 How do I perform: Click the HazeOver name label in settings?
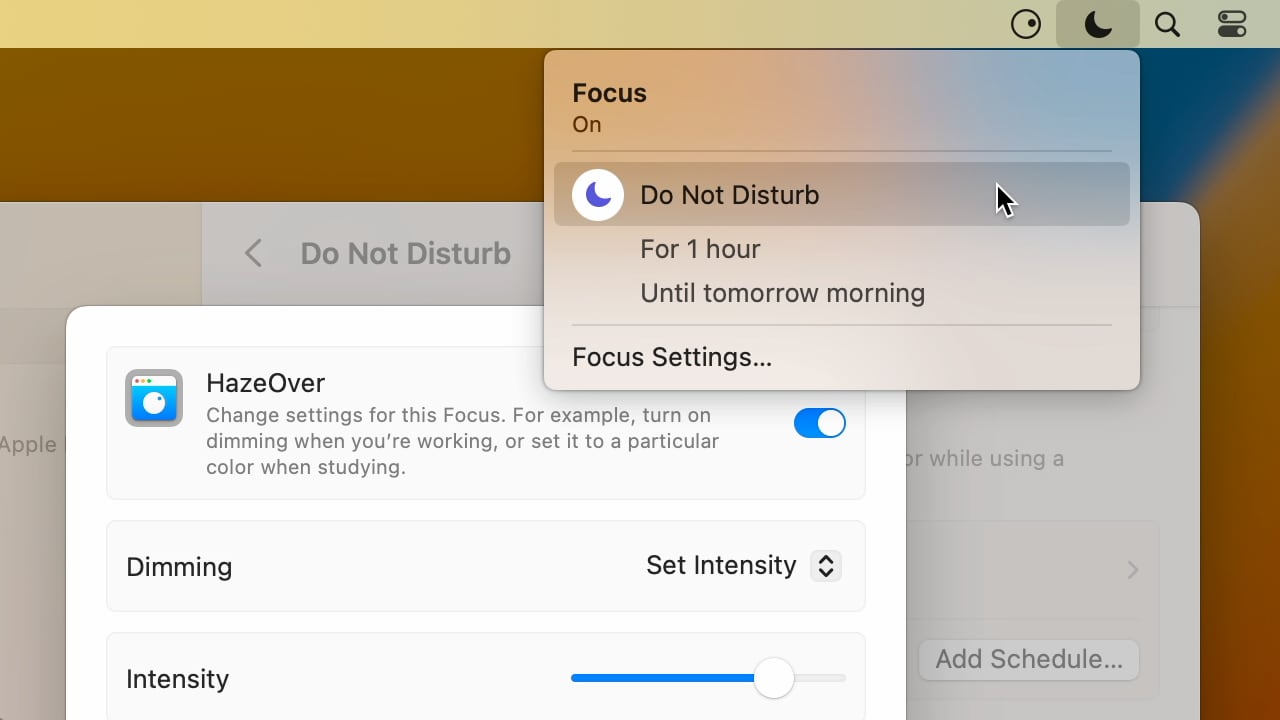tap(265, 383)
